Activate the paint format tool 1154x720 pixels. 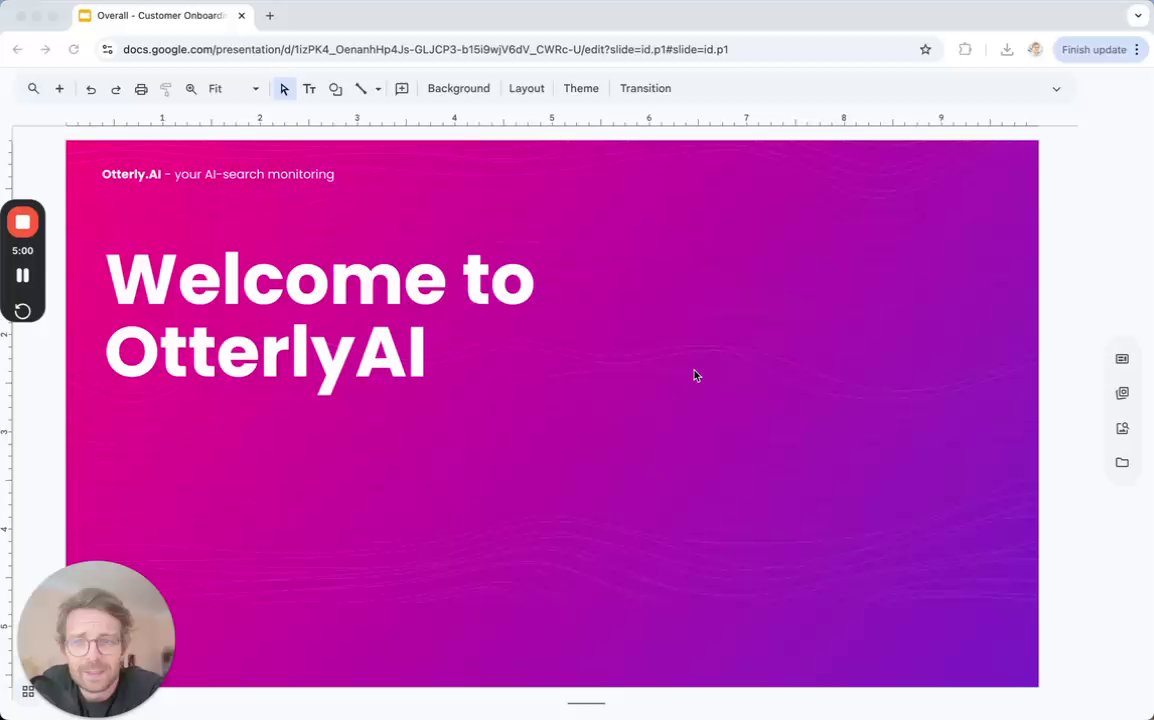(x=166, y=89)
